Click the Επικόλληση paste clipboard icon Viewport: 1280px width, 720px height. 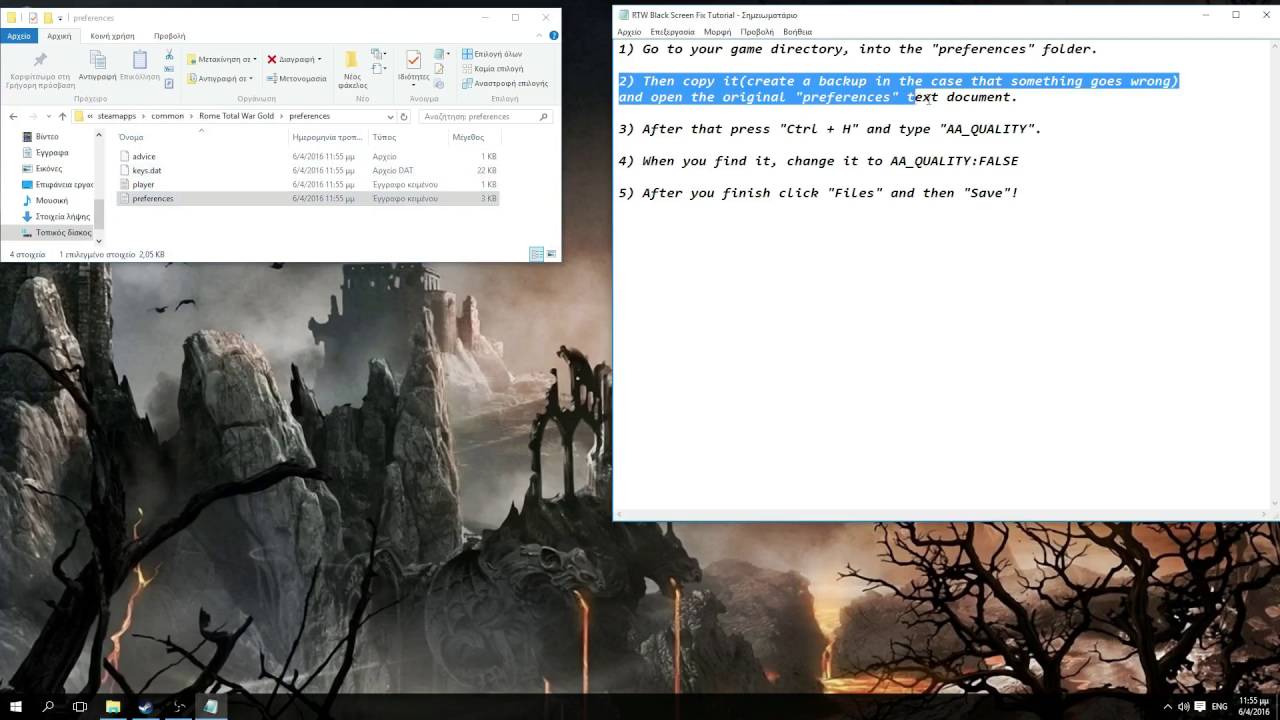pyautogui.click(x=140, y=59)
